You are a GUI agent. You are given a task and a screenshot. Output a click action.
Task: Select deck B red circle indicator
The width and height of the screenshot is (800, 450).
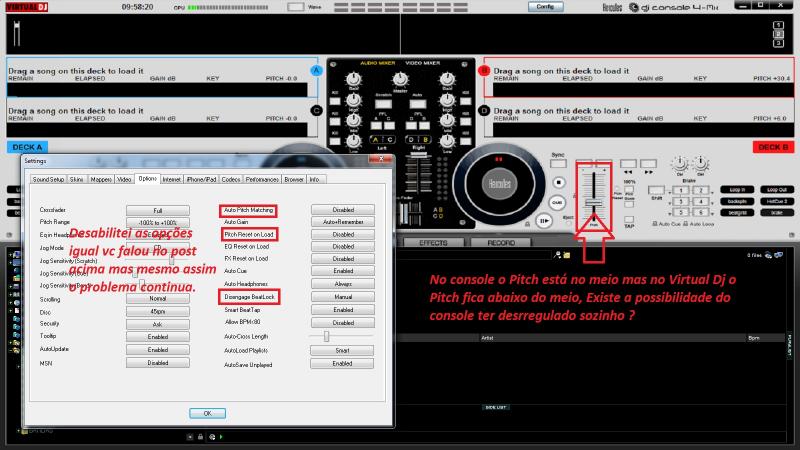(484, 70)
